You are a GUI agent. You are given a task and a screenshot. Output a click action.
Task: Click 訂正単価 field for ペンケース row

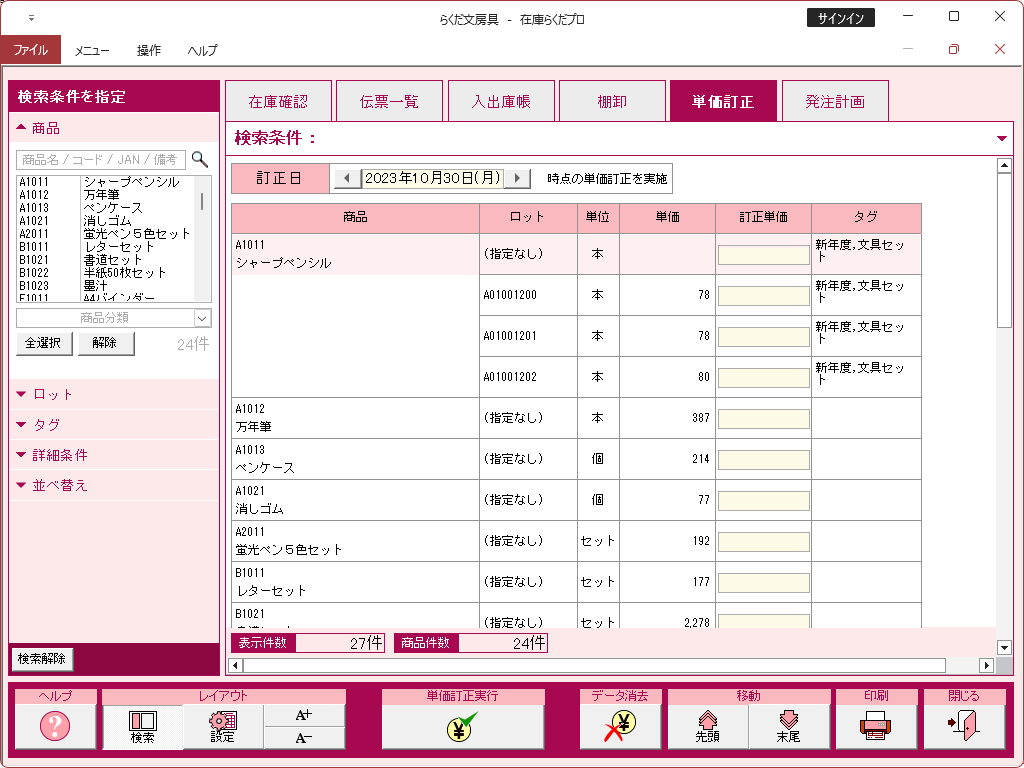(763, 460)
